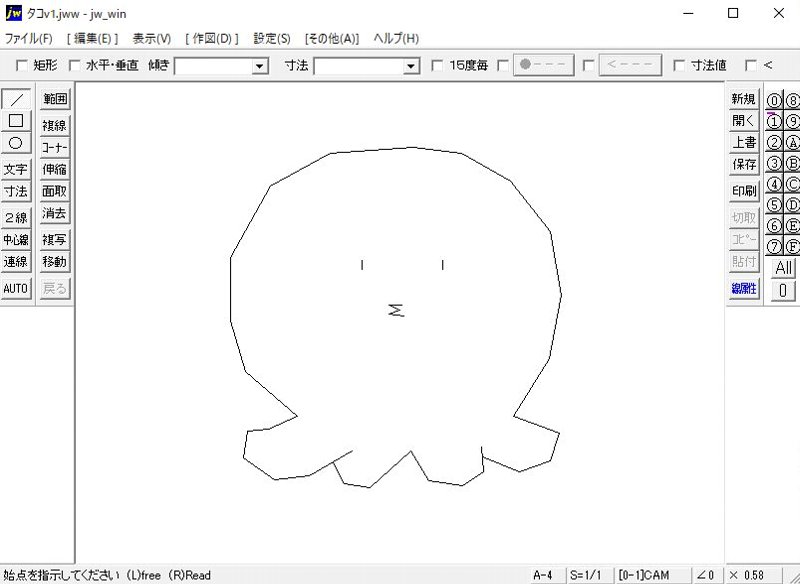
Task: Select the 範囲 range selection tool
Action: pyautogui.click(x=54, y=99)
